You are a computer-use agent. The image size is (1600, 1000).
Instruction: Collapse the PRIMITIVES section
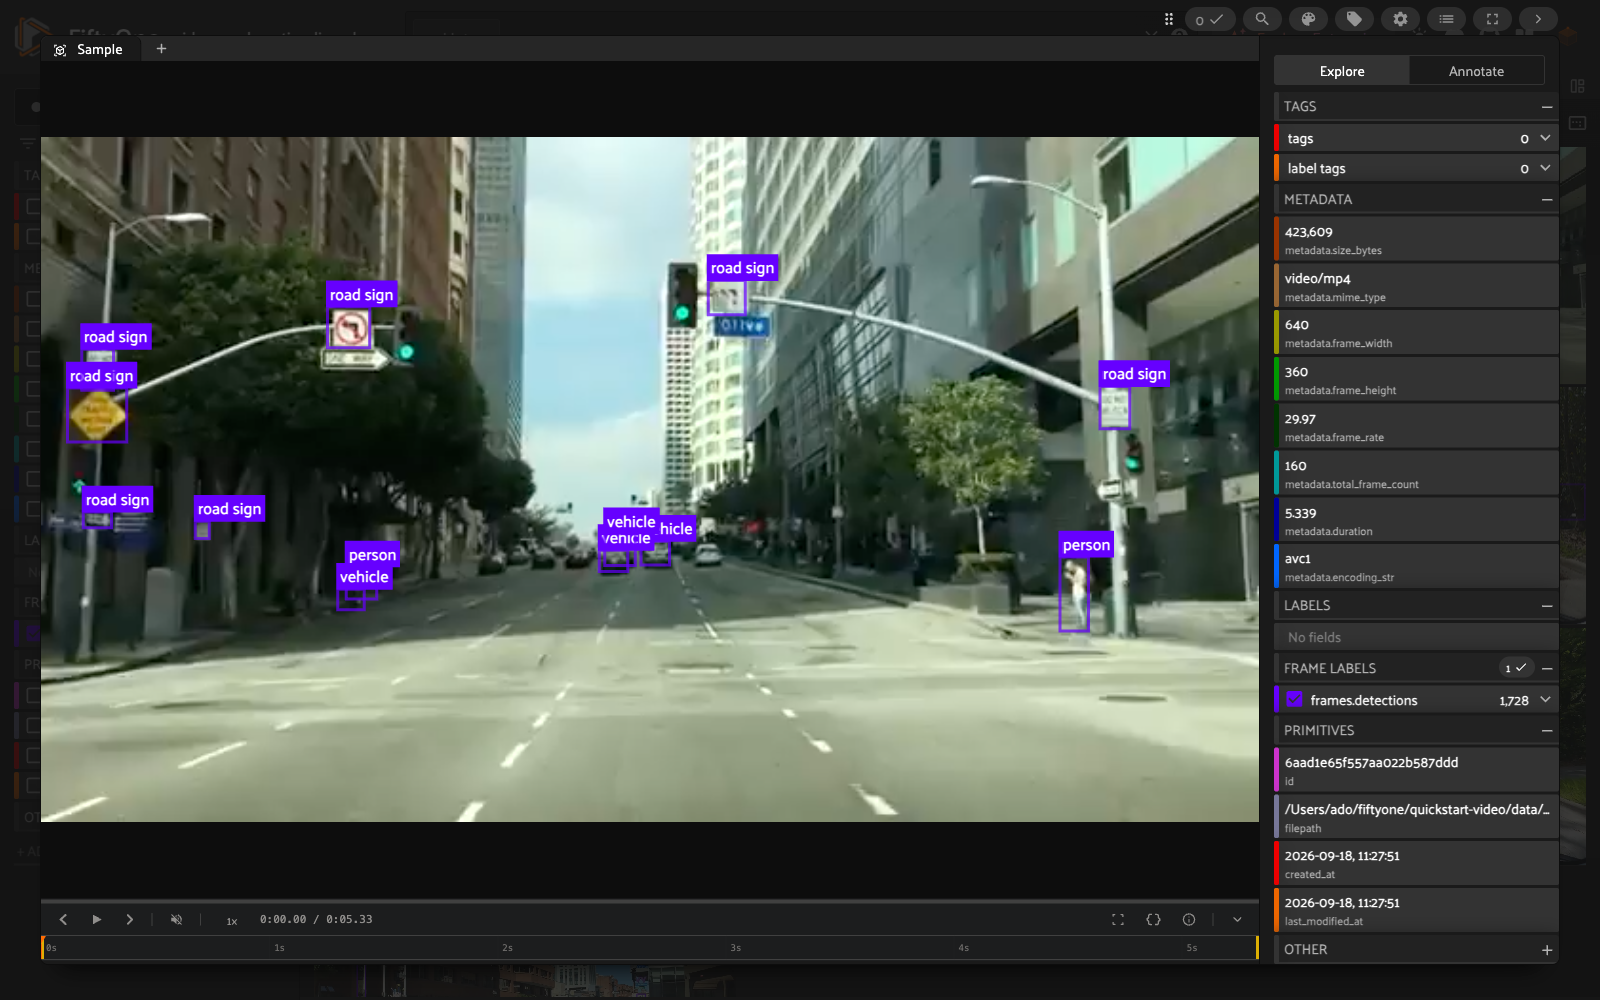tap(1547, 730)
